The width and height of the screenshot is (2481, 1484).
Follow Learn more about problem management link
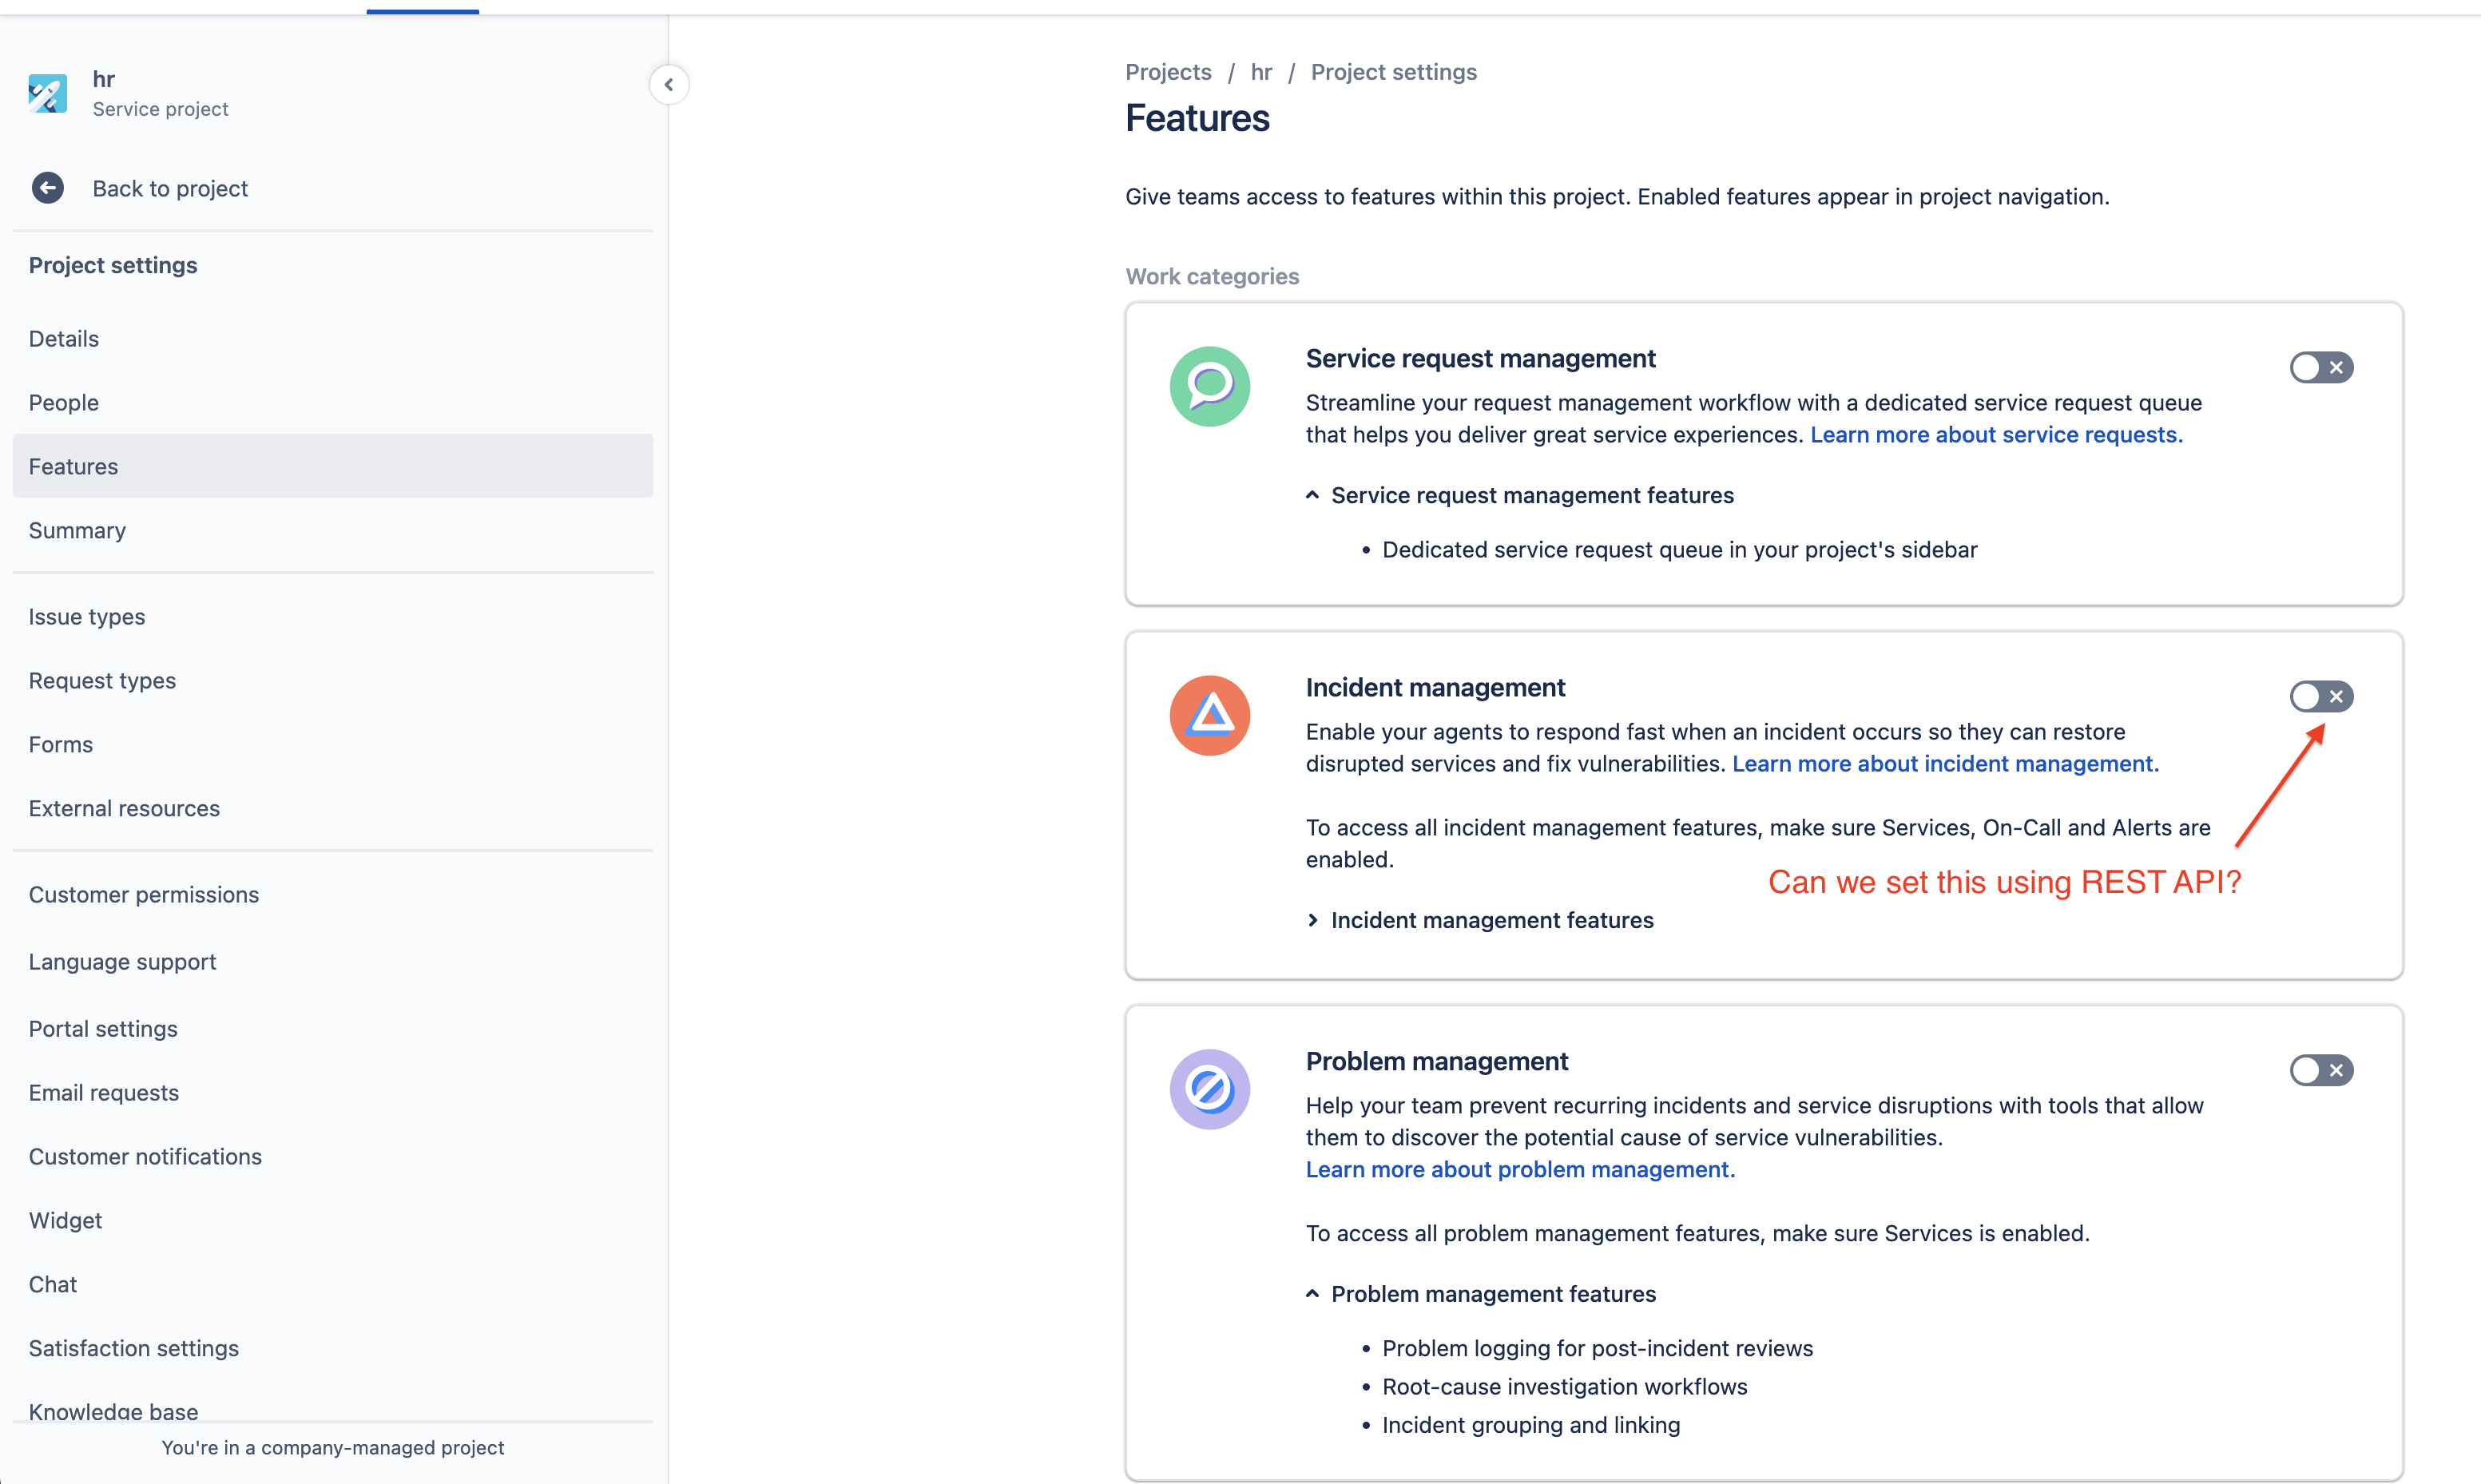tap(1519, 1170)
